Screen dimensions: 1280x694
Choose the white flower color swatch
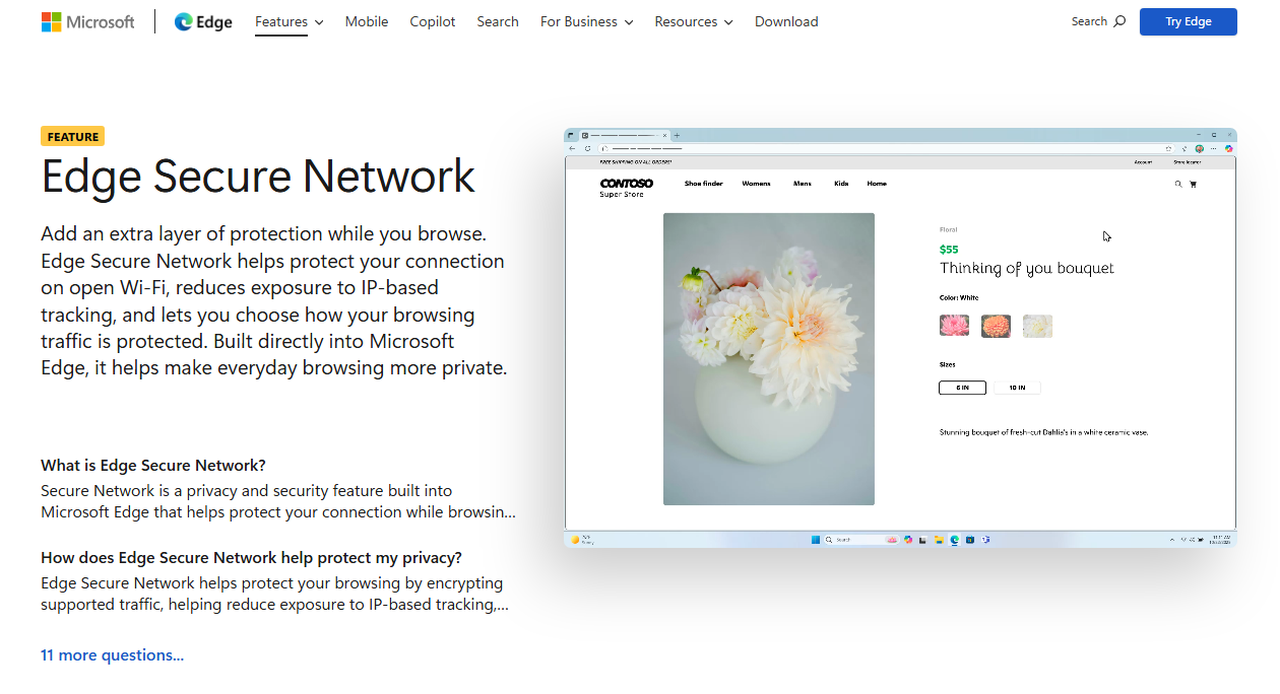pyautogui.click(x=1038, y=325)
